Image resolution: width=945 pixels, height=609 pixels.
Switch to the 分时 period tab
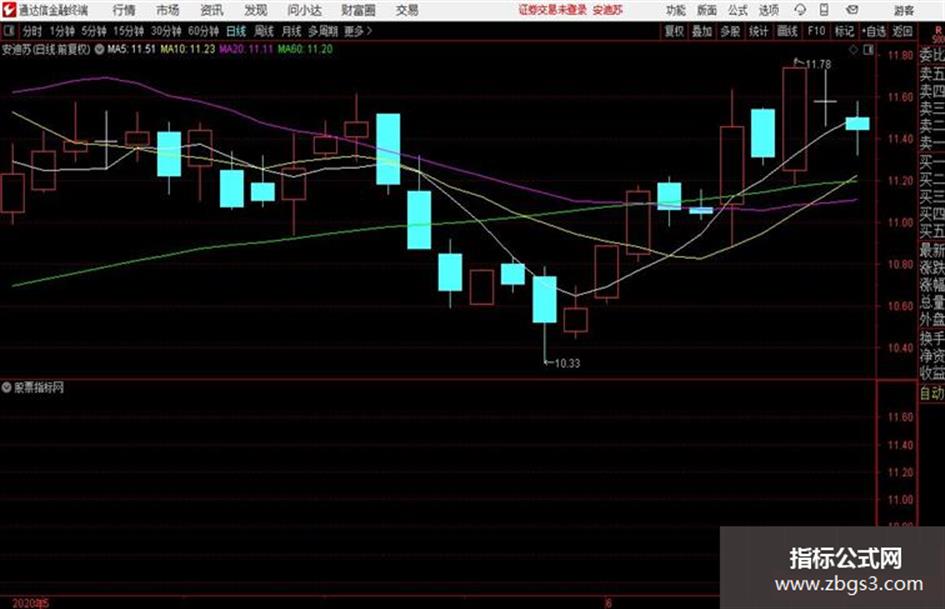[x=32, y=31]
